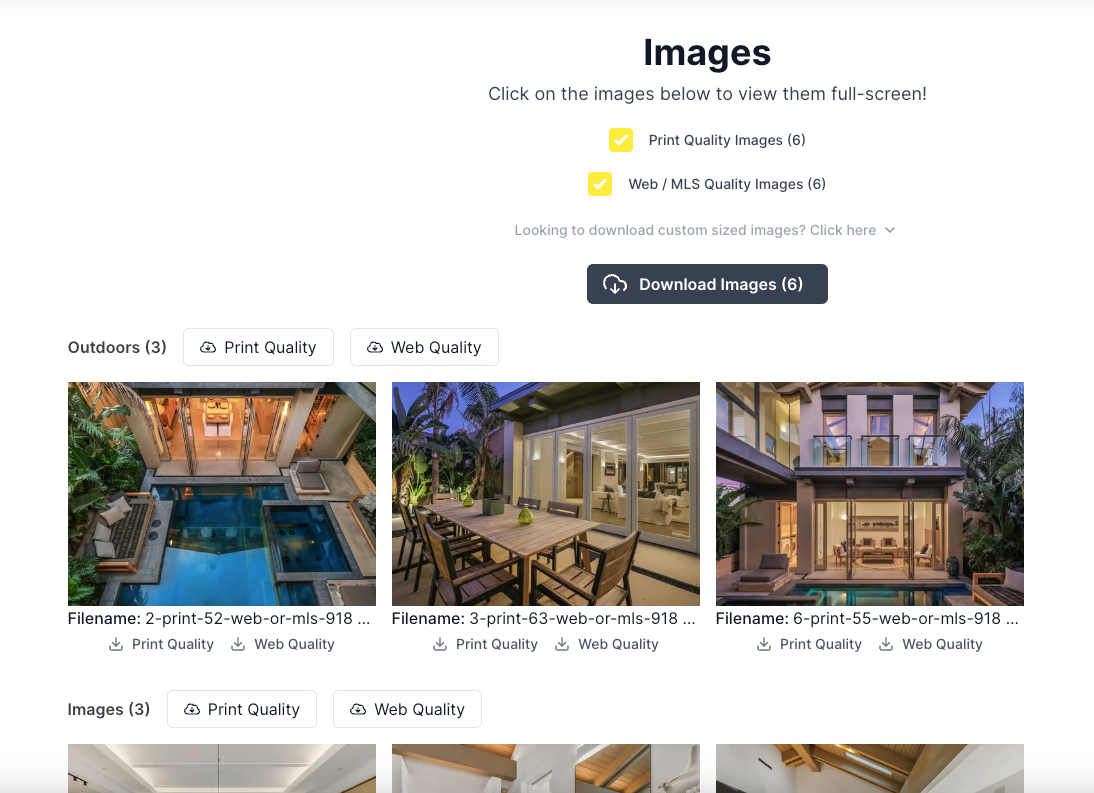Open the outdoor dining table photo

(546, 494)
